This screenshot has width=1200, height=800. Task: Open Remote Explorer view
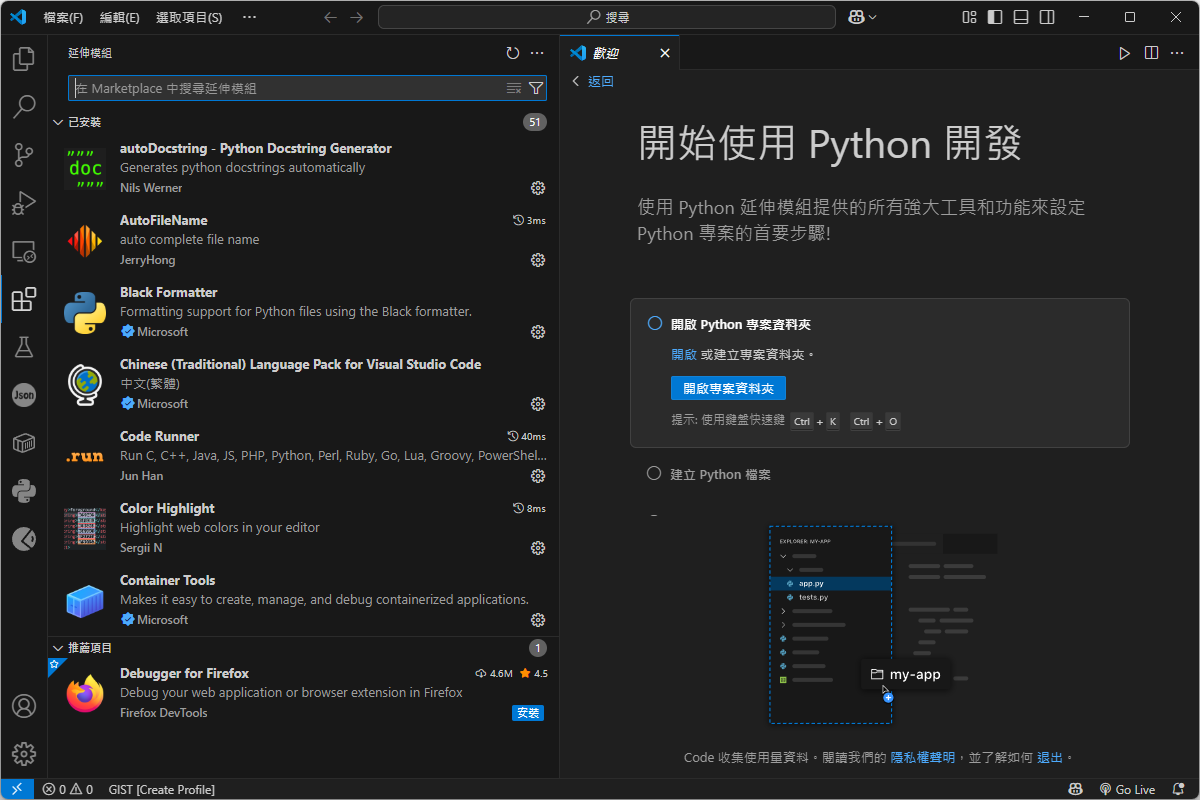(23, 251)
